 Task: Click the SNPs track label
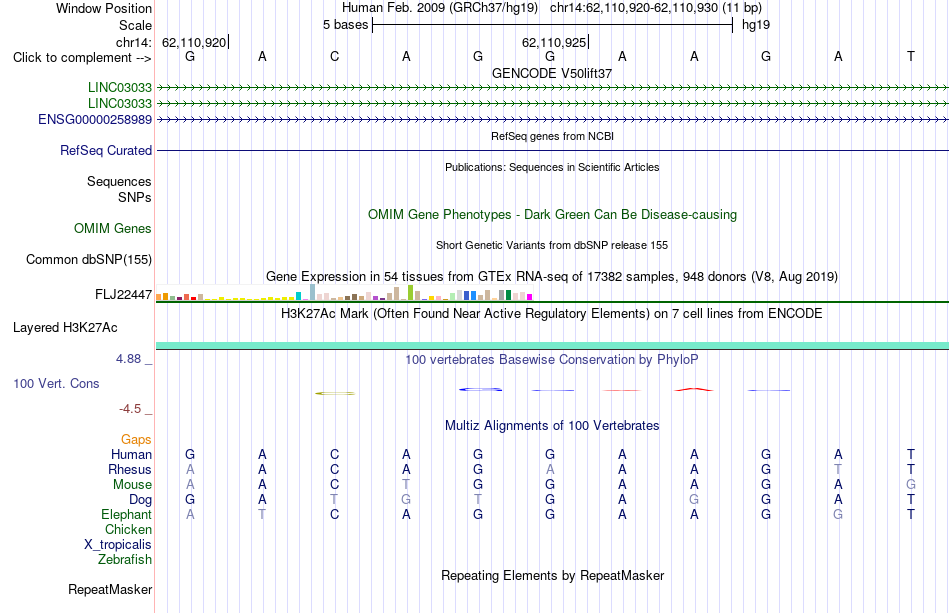135,197
